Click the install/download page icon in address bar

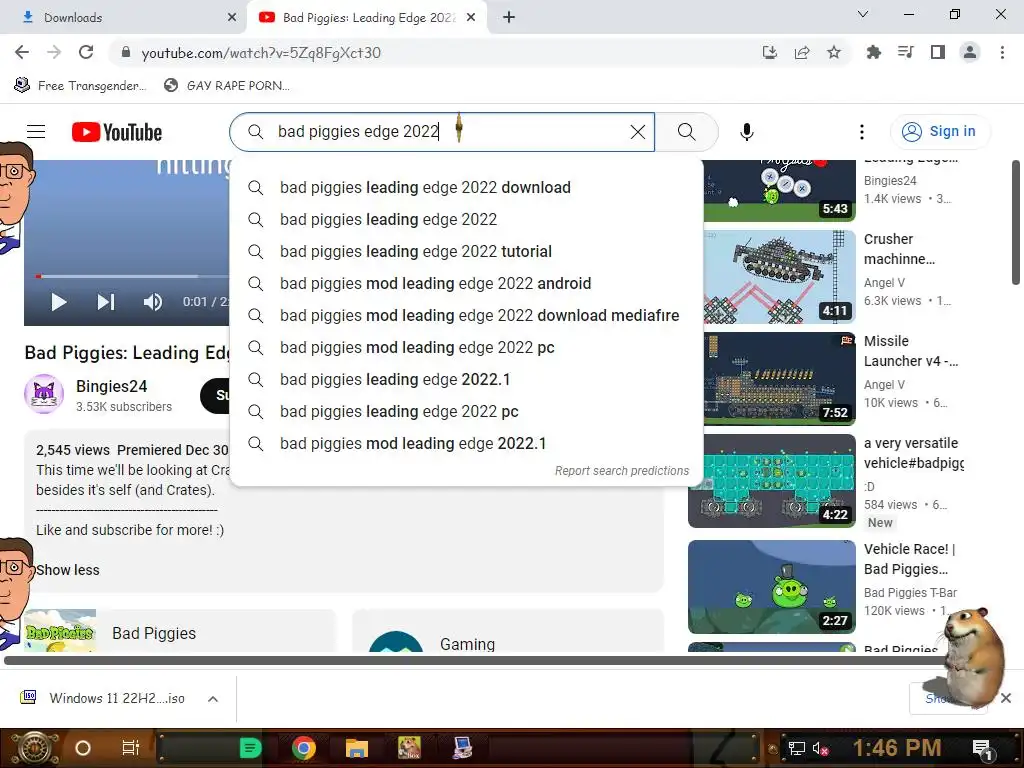coord(770,52)
